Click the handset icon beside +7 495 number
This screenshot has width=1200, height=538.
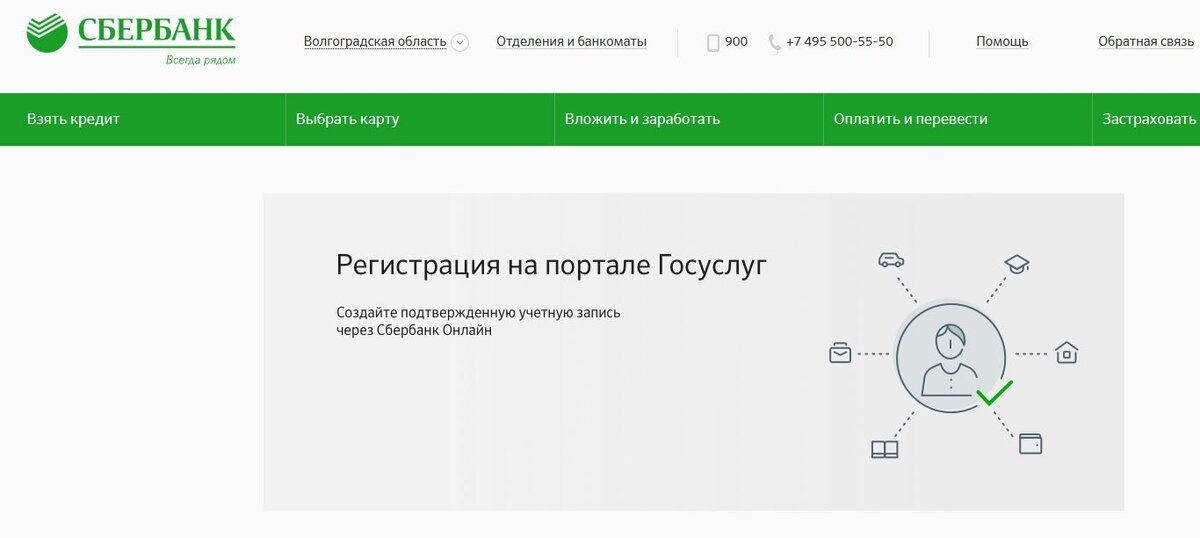774,43
